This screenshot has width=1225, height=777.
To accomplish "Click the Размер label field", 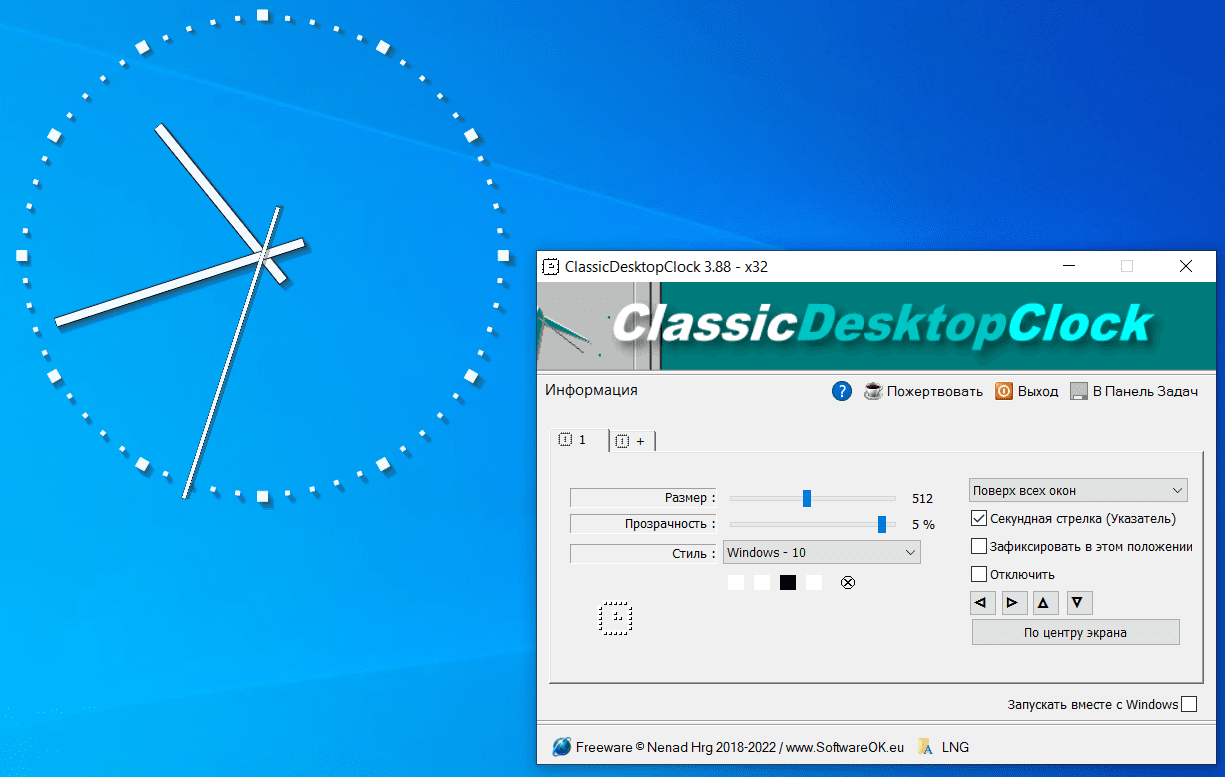I will (644, 498).
